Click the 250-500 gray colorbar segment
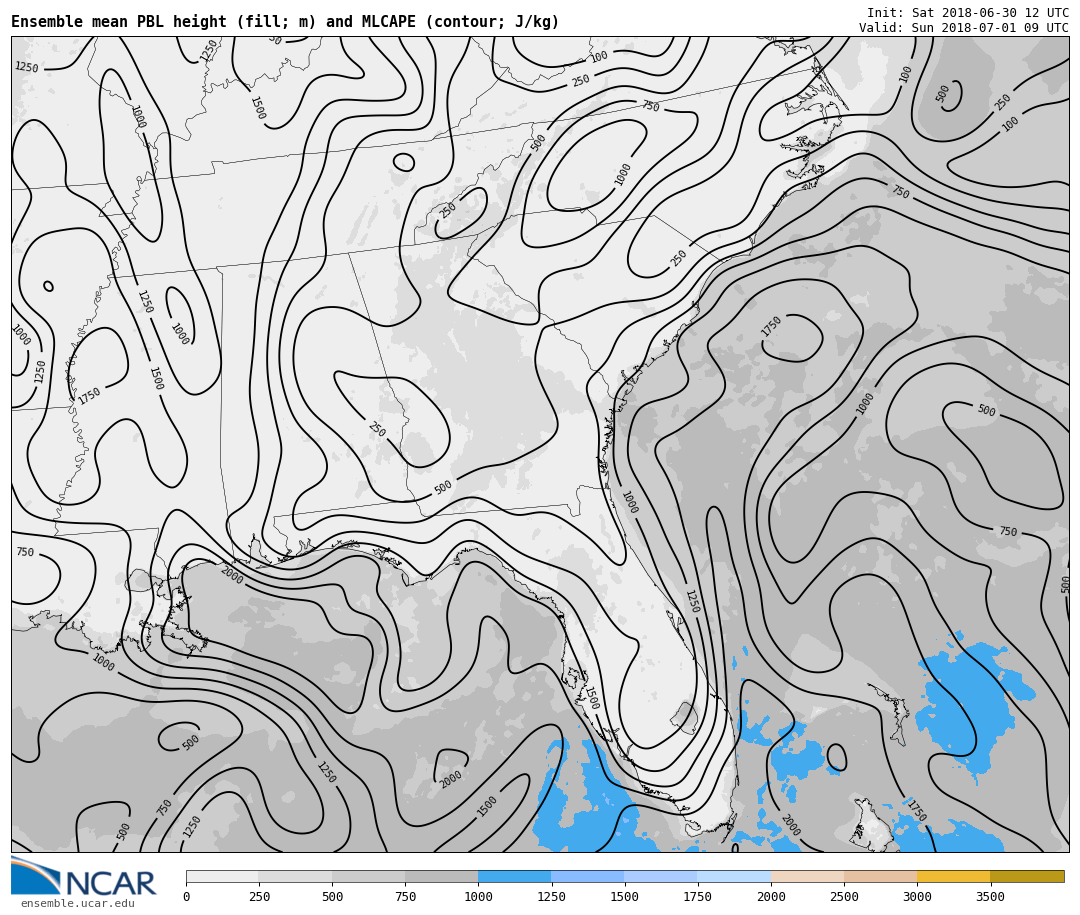The image size is (1080, 915). (x=295, y=876)
